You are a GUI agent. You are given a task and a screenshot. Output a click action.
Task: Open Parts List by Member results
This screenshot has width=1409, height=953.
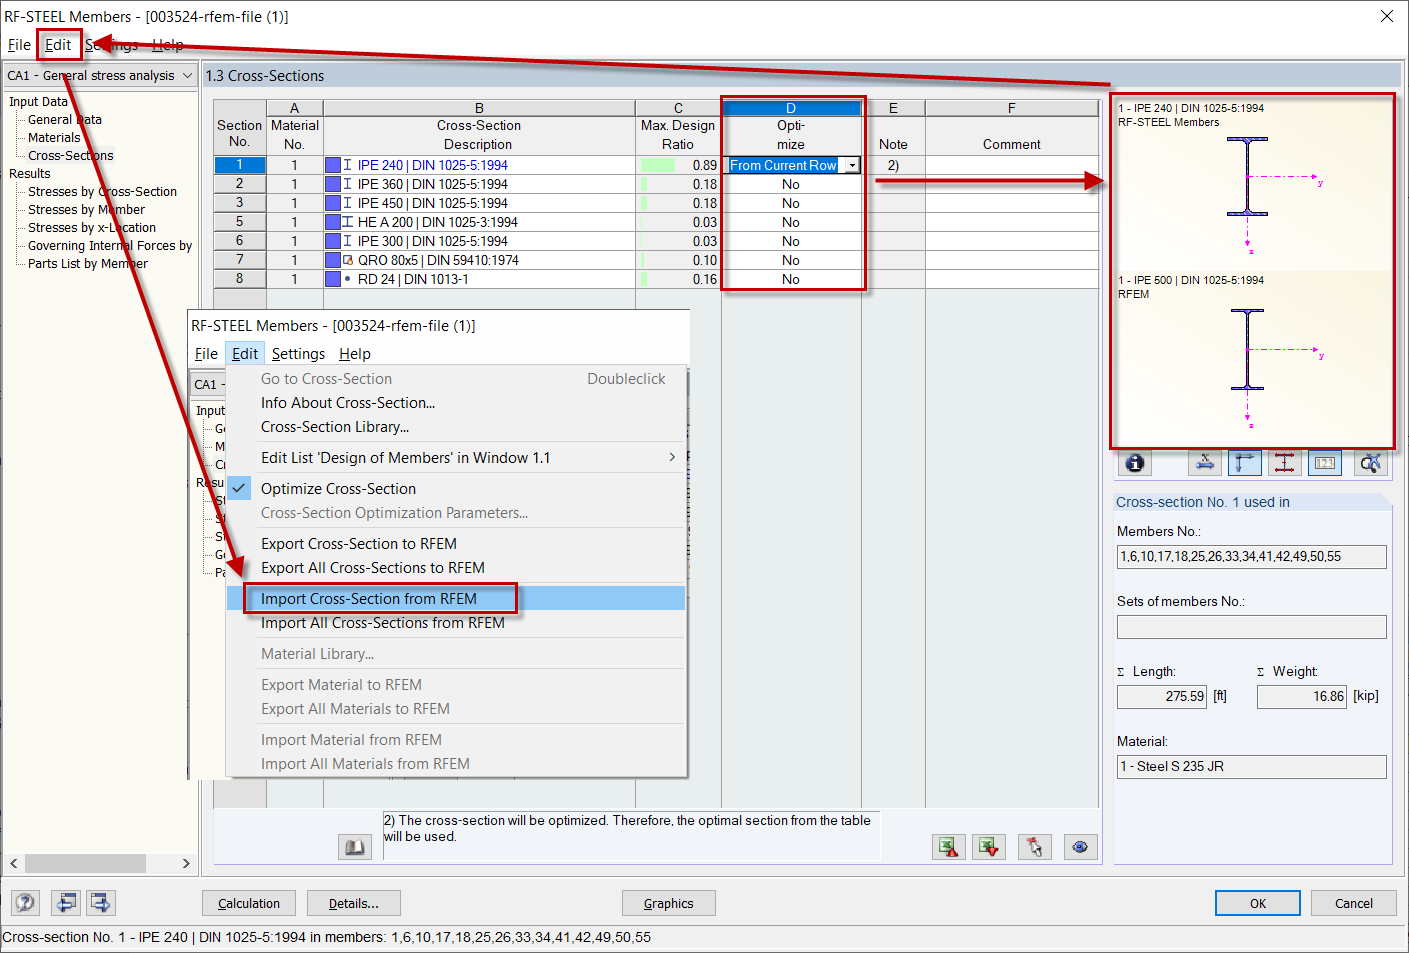88,264
